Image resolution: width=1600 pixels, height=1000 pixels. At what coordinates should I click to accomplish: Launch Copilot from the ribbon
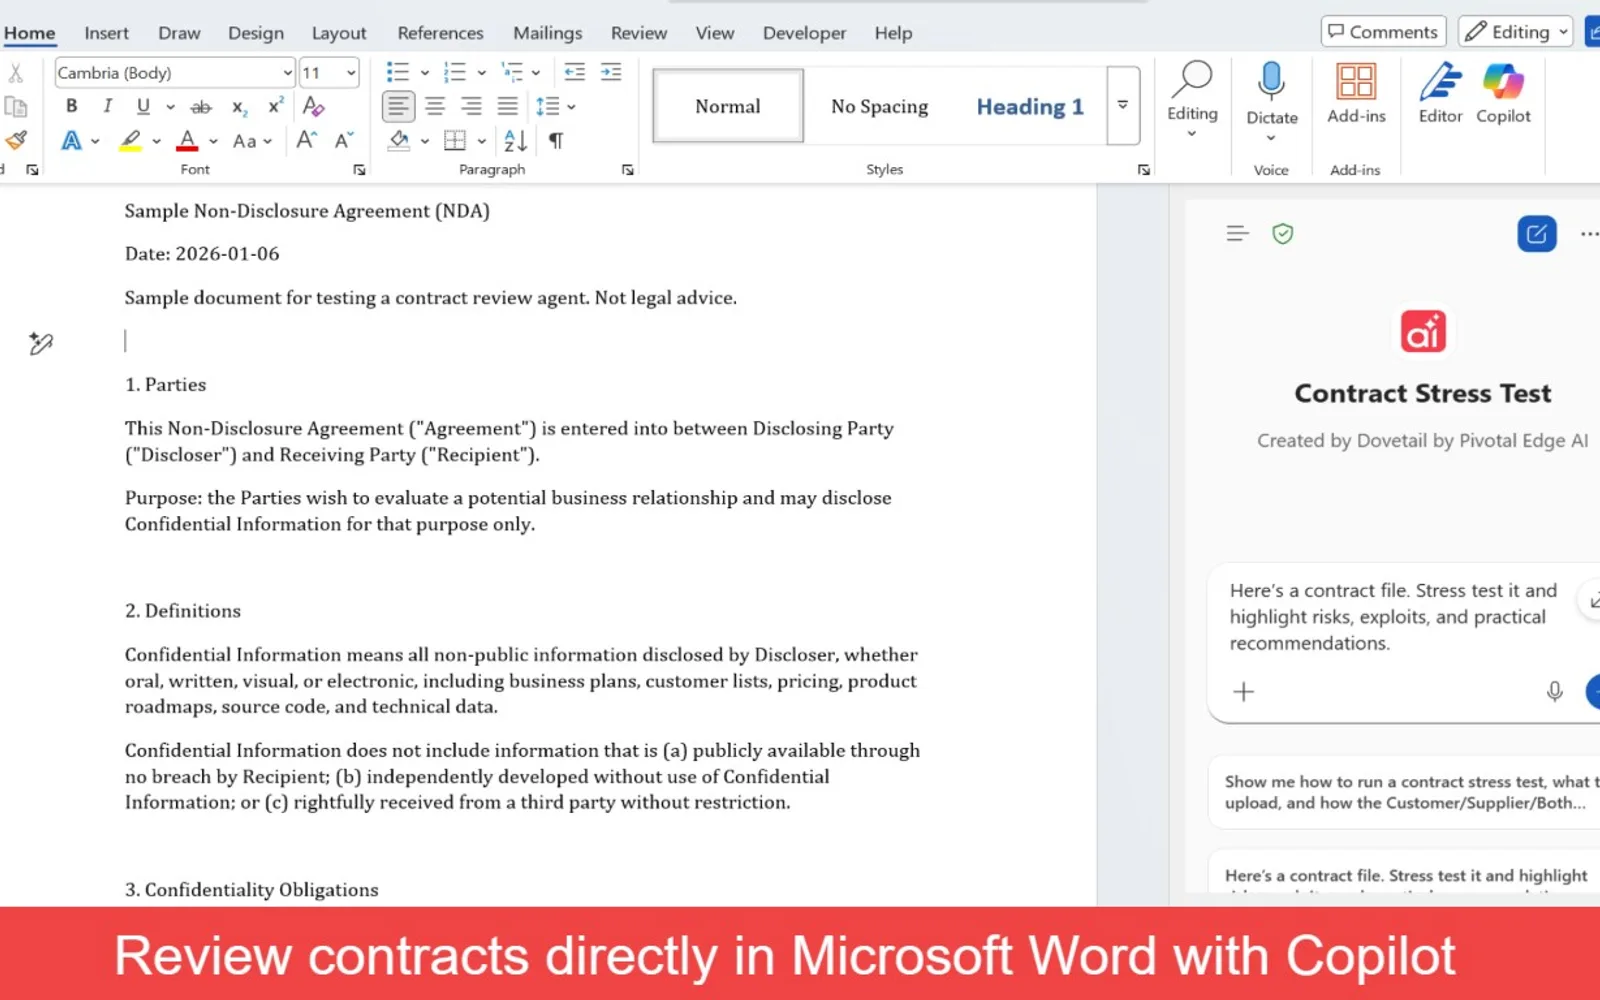[1503, 93]
